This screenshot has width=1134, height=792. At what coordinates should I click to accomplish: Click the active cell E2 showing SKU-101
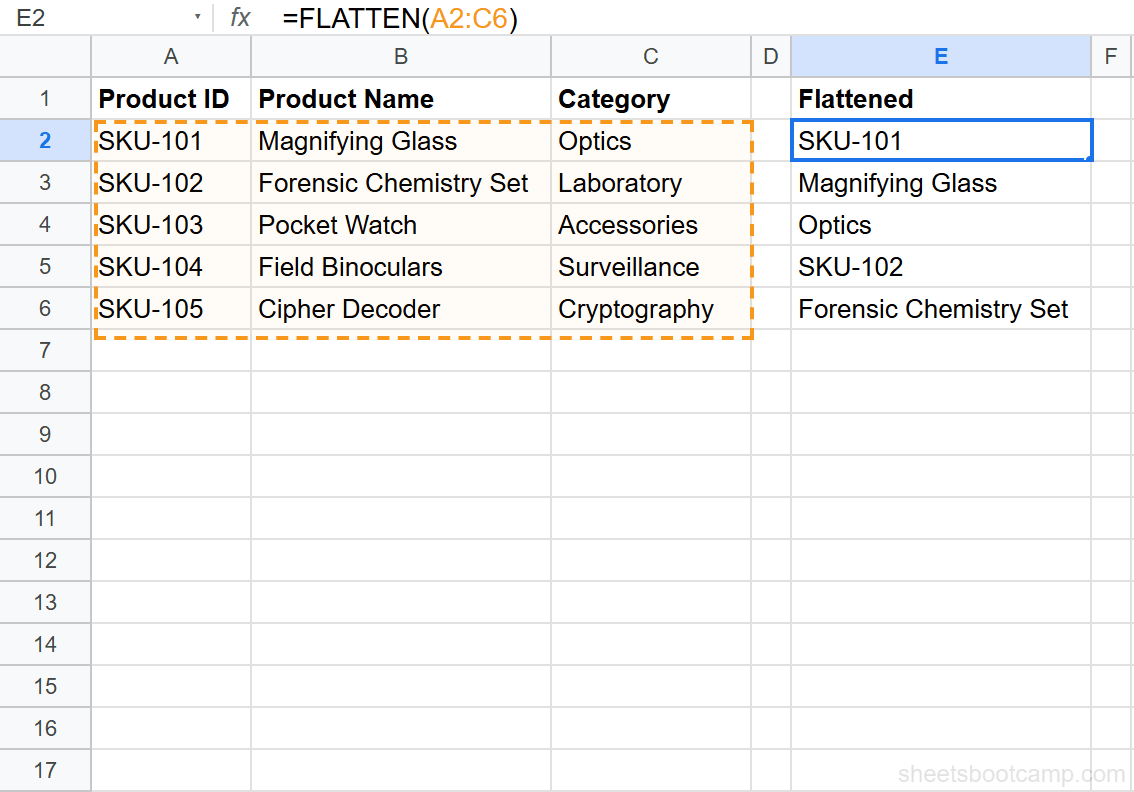coord(940,141)
